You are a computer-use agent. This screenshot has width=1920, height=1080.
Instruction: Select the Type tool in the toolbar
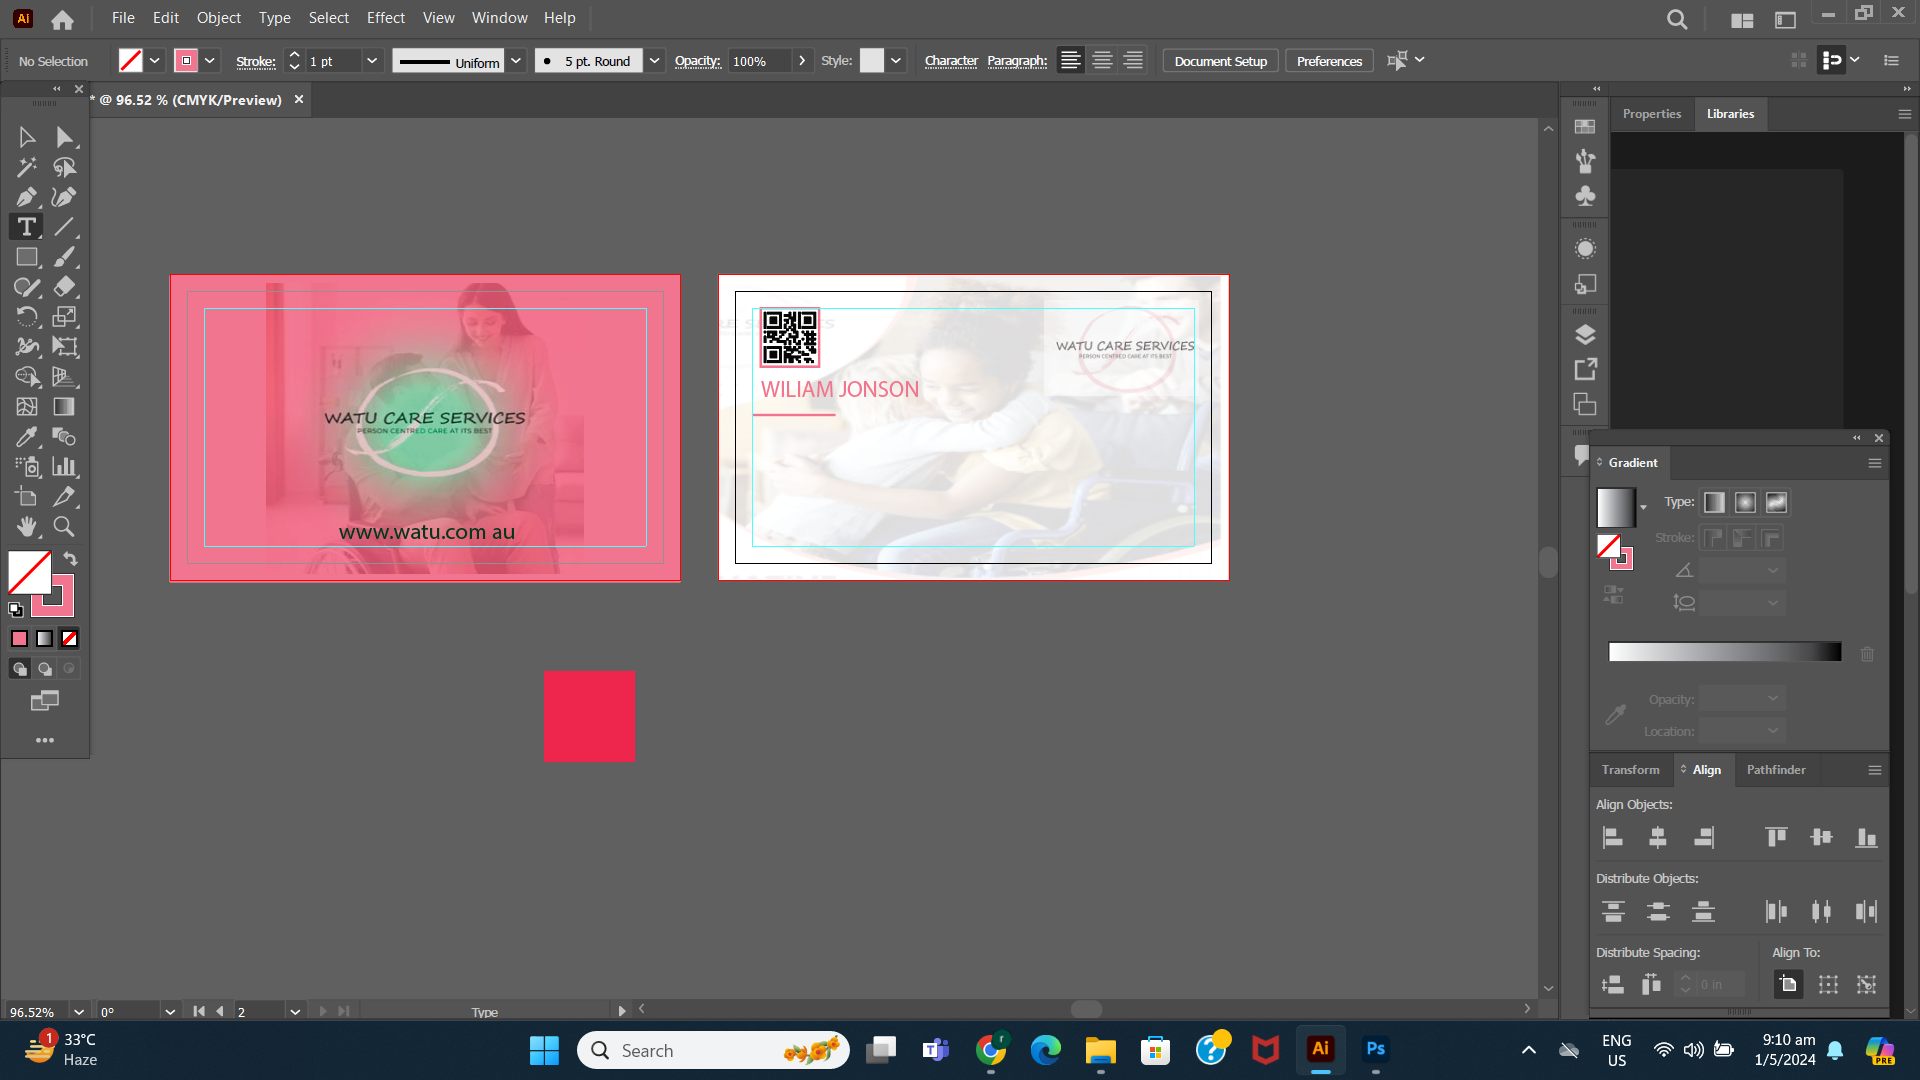pyautogui.click(x=25, y=226)
